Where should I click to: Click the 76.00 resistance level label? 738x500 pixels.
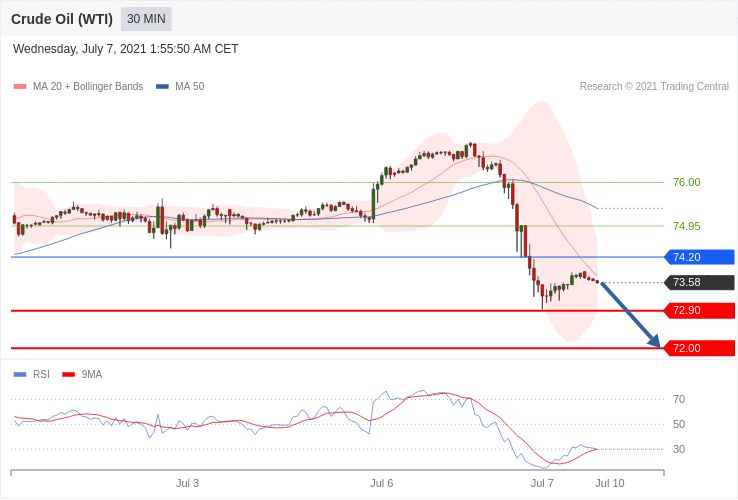pos(687,182)
